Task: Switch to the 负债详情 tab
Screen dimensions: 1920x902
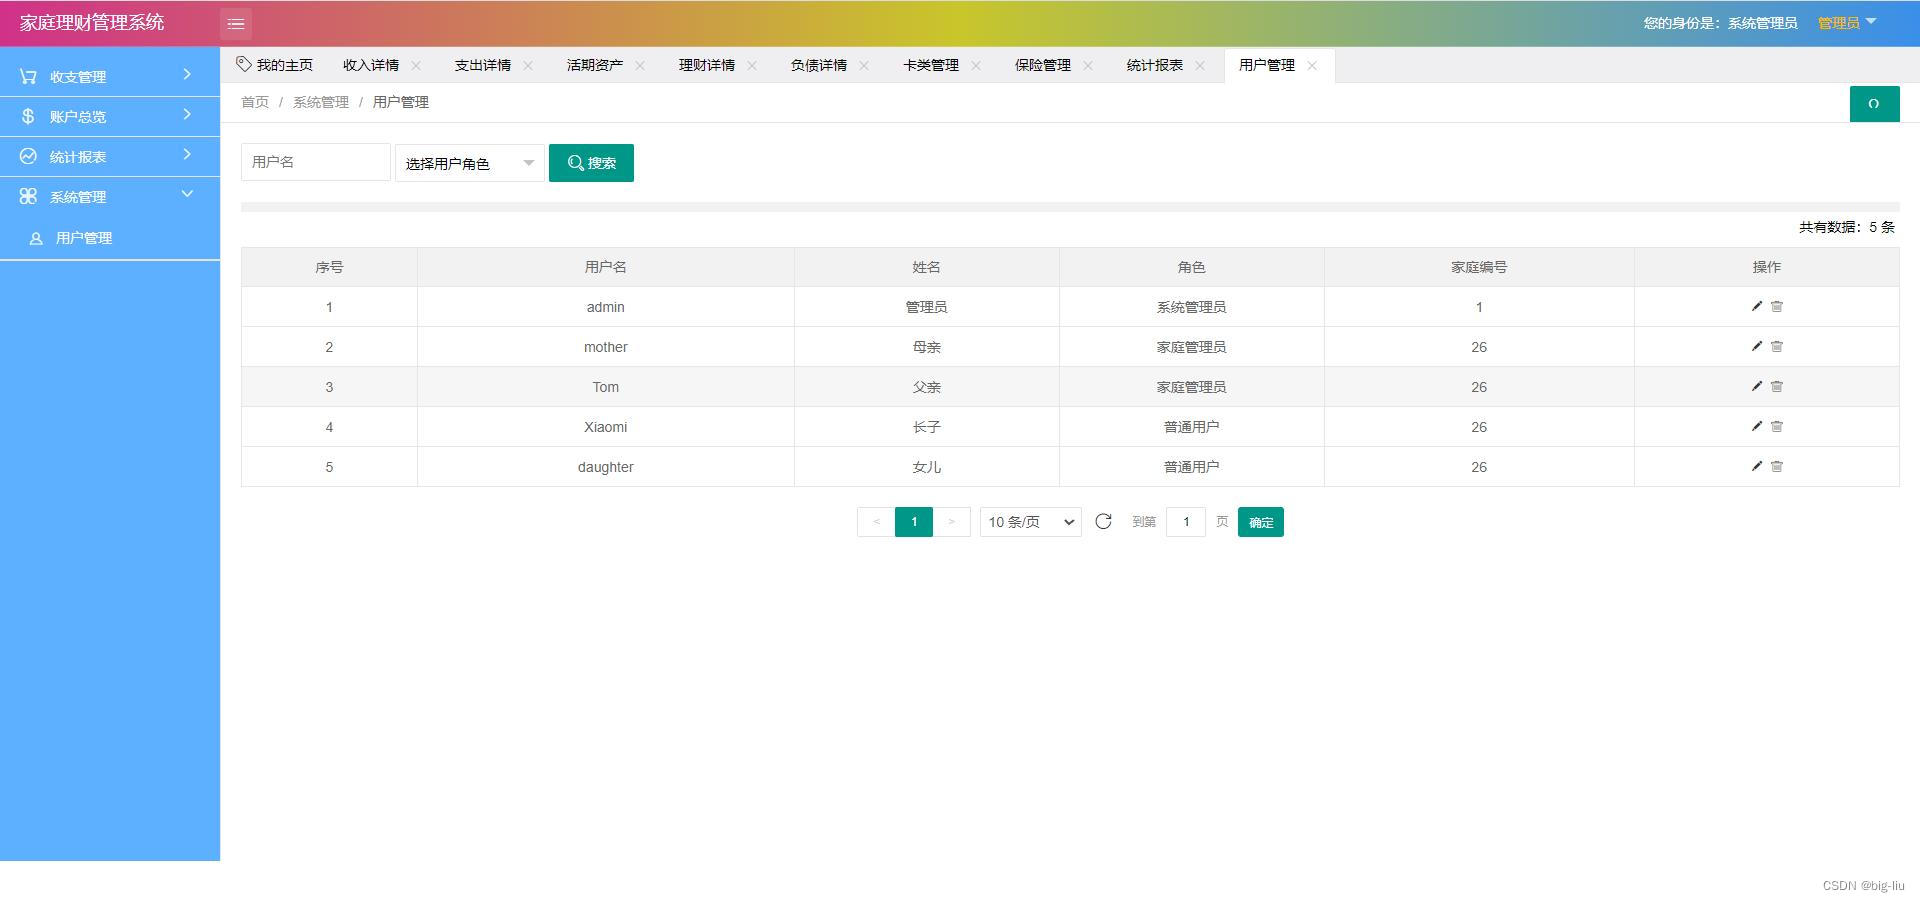Action: point(819,65)
